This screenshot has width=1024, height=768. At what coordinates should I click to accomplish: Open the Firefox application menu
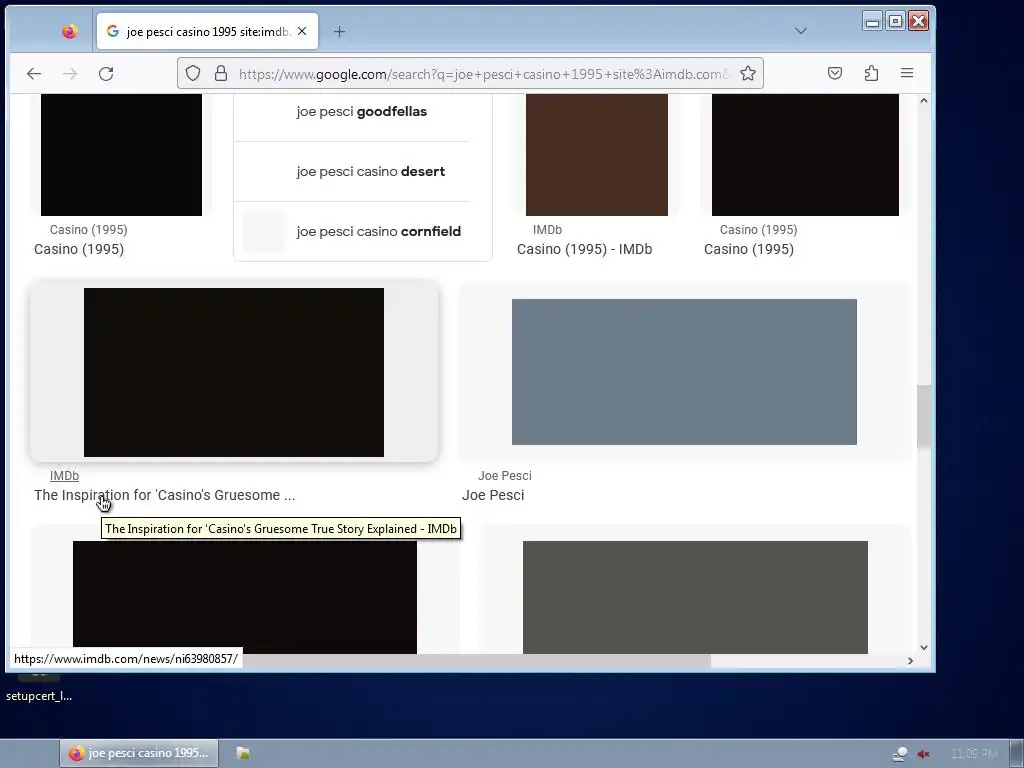[907, 73]
